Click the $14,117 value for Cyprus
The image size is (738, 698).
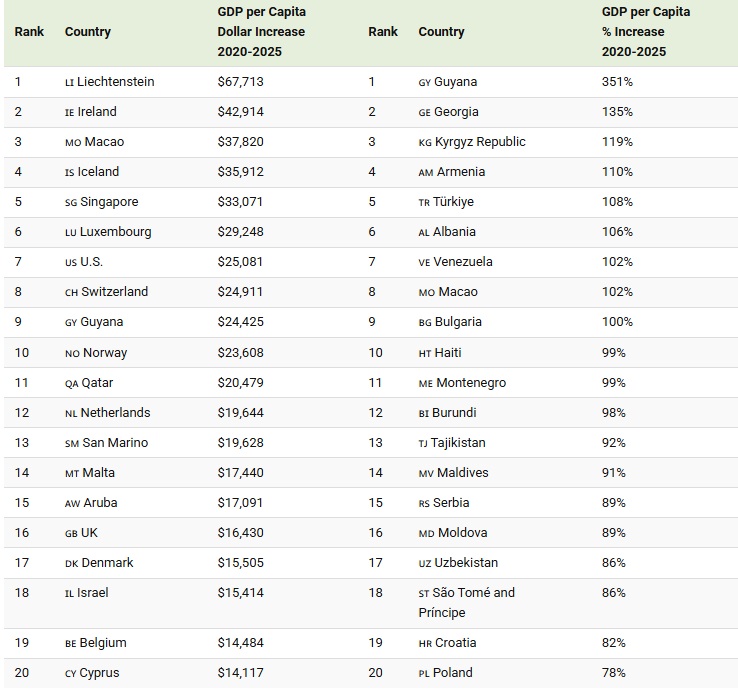240,672
